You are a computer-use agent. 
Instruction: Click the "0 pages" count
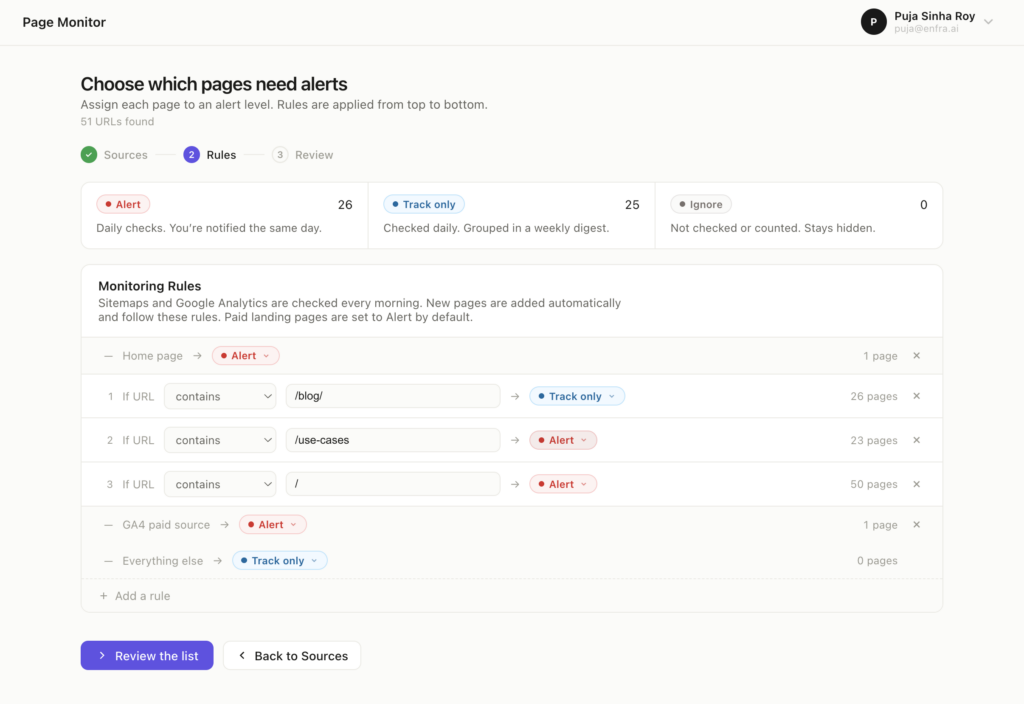point(877,560)
